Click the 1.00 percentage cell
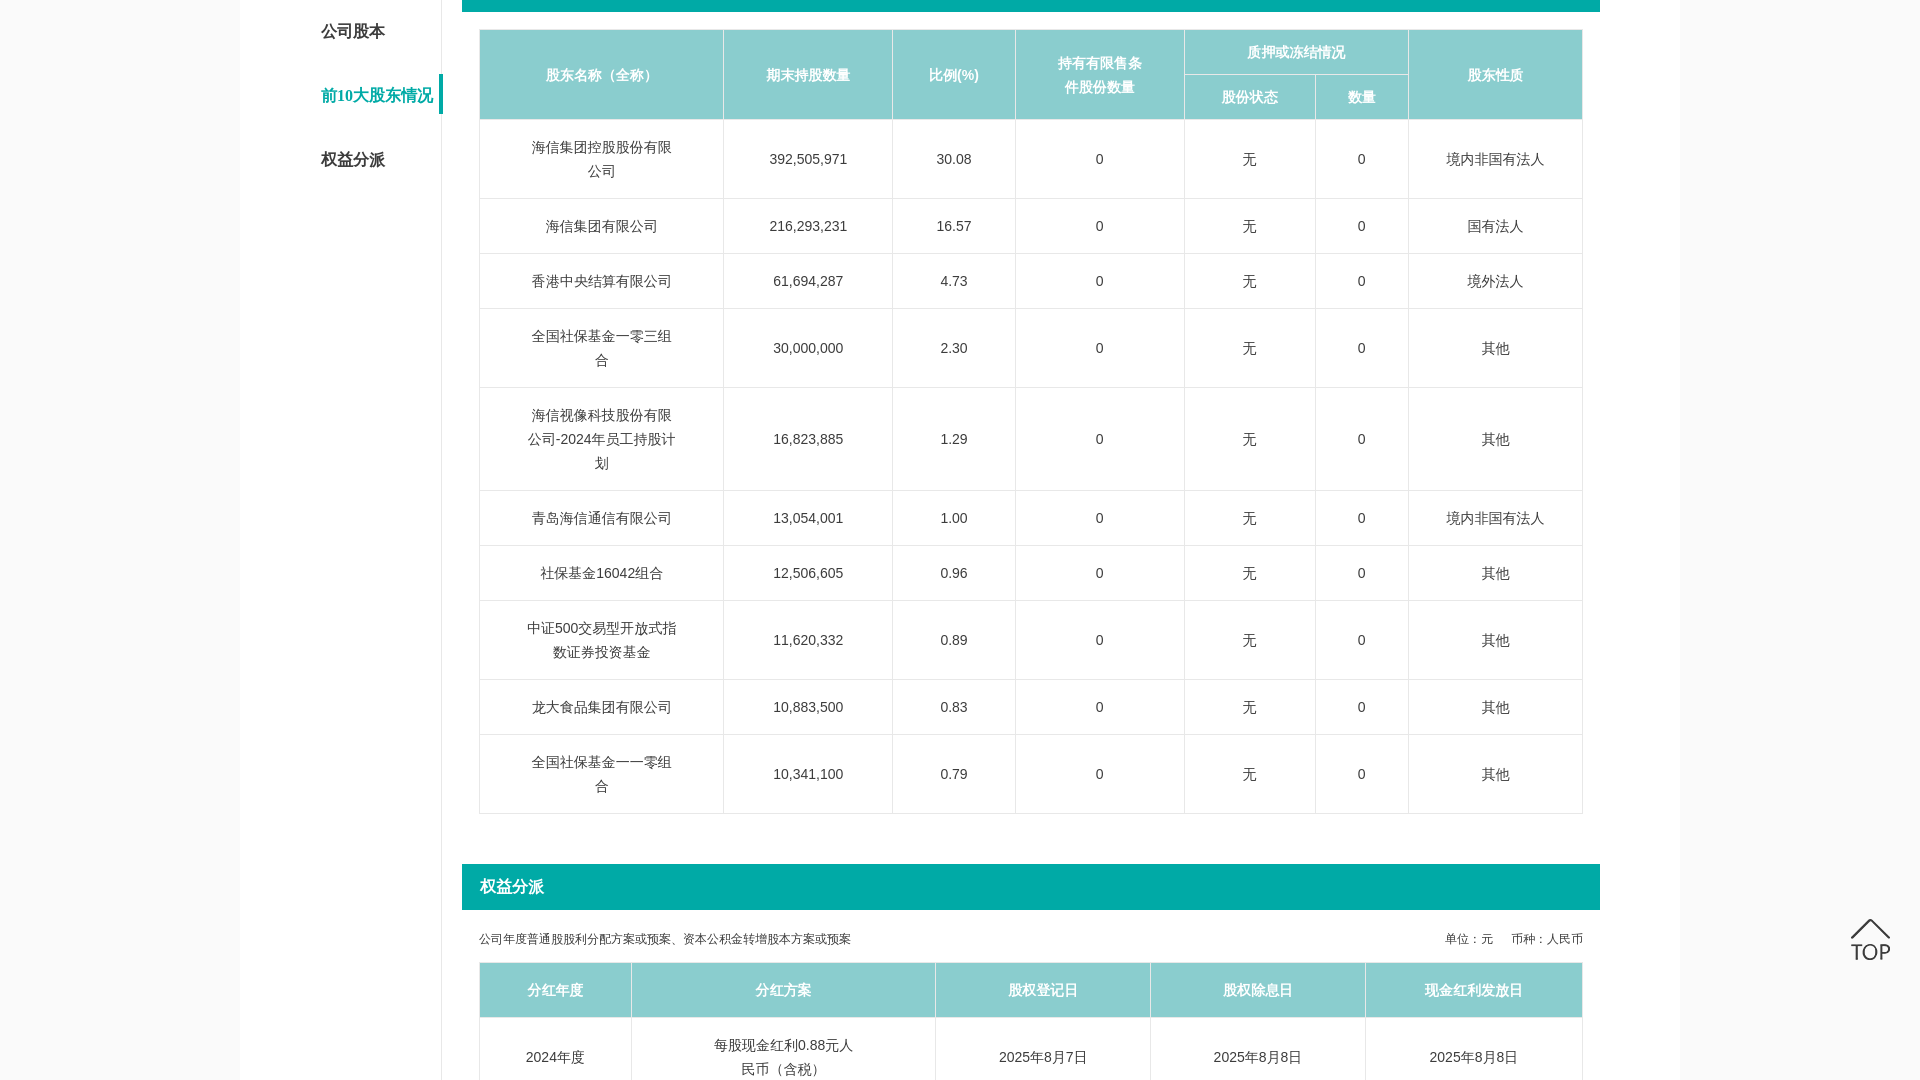The height and width of the screenshot is (1080, 1920). click(954, 518)
